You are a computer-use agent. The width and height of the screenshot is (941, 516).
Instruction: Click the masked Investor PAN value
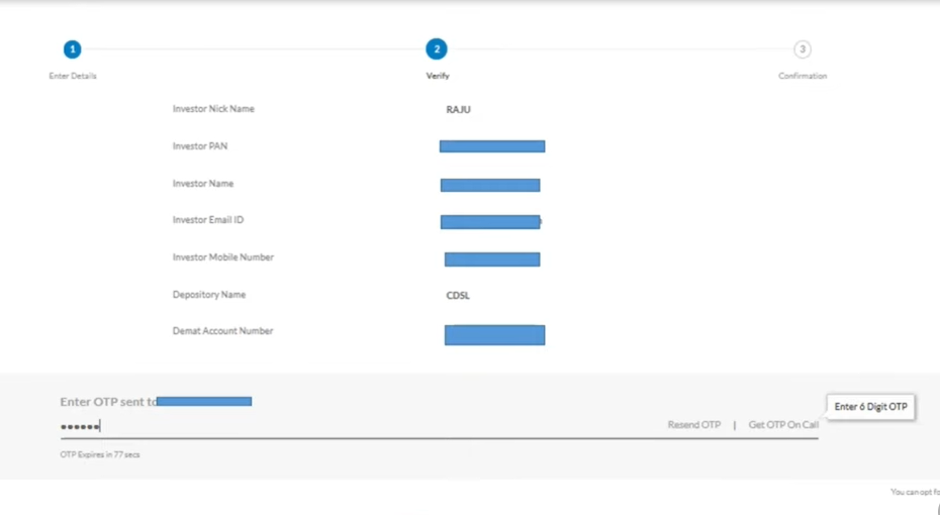click(492, 147)
